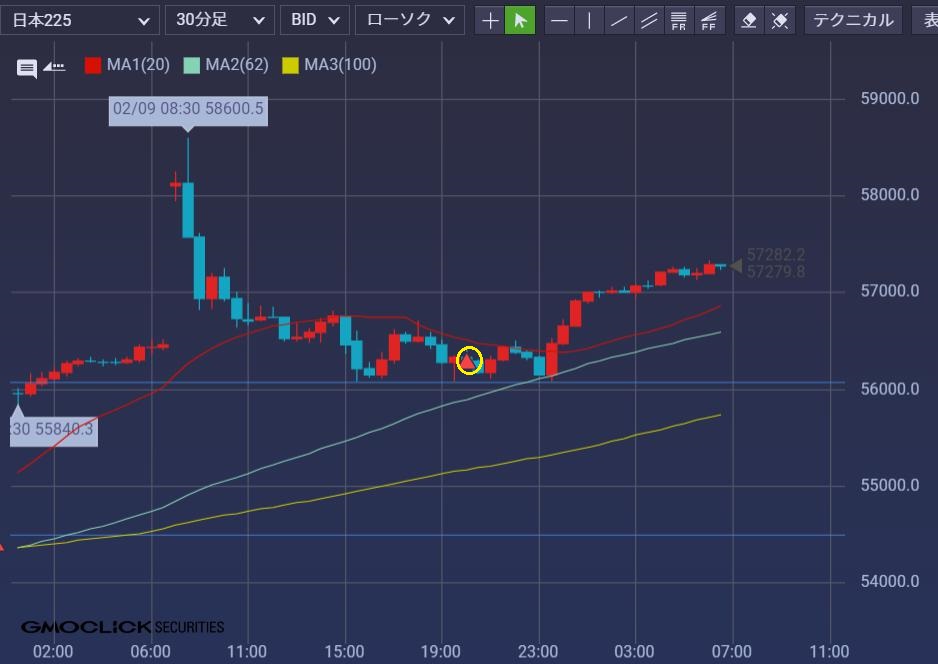
Task: Click the erase all drawings icon
Action: tap(780, 20)
